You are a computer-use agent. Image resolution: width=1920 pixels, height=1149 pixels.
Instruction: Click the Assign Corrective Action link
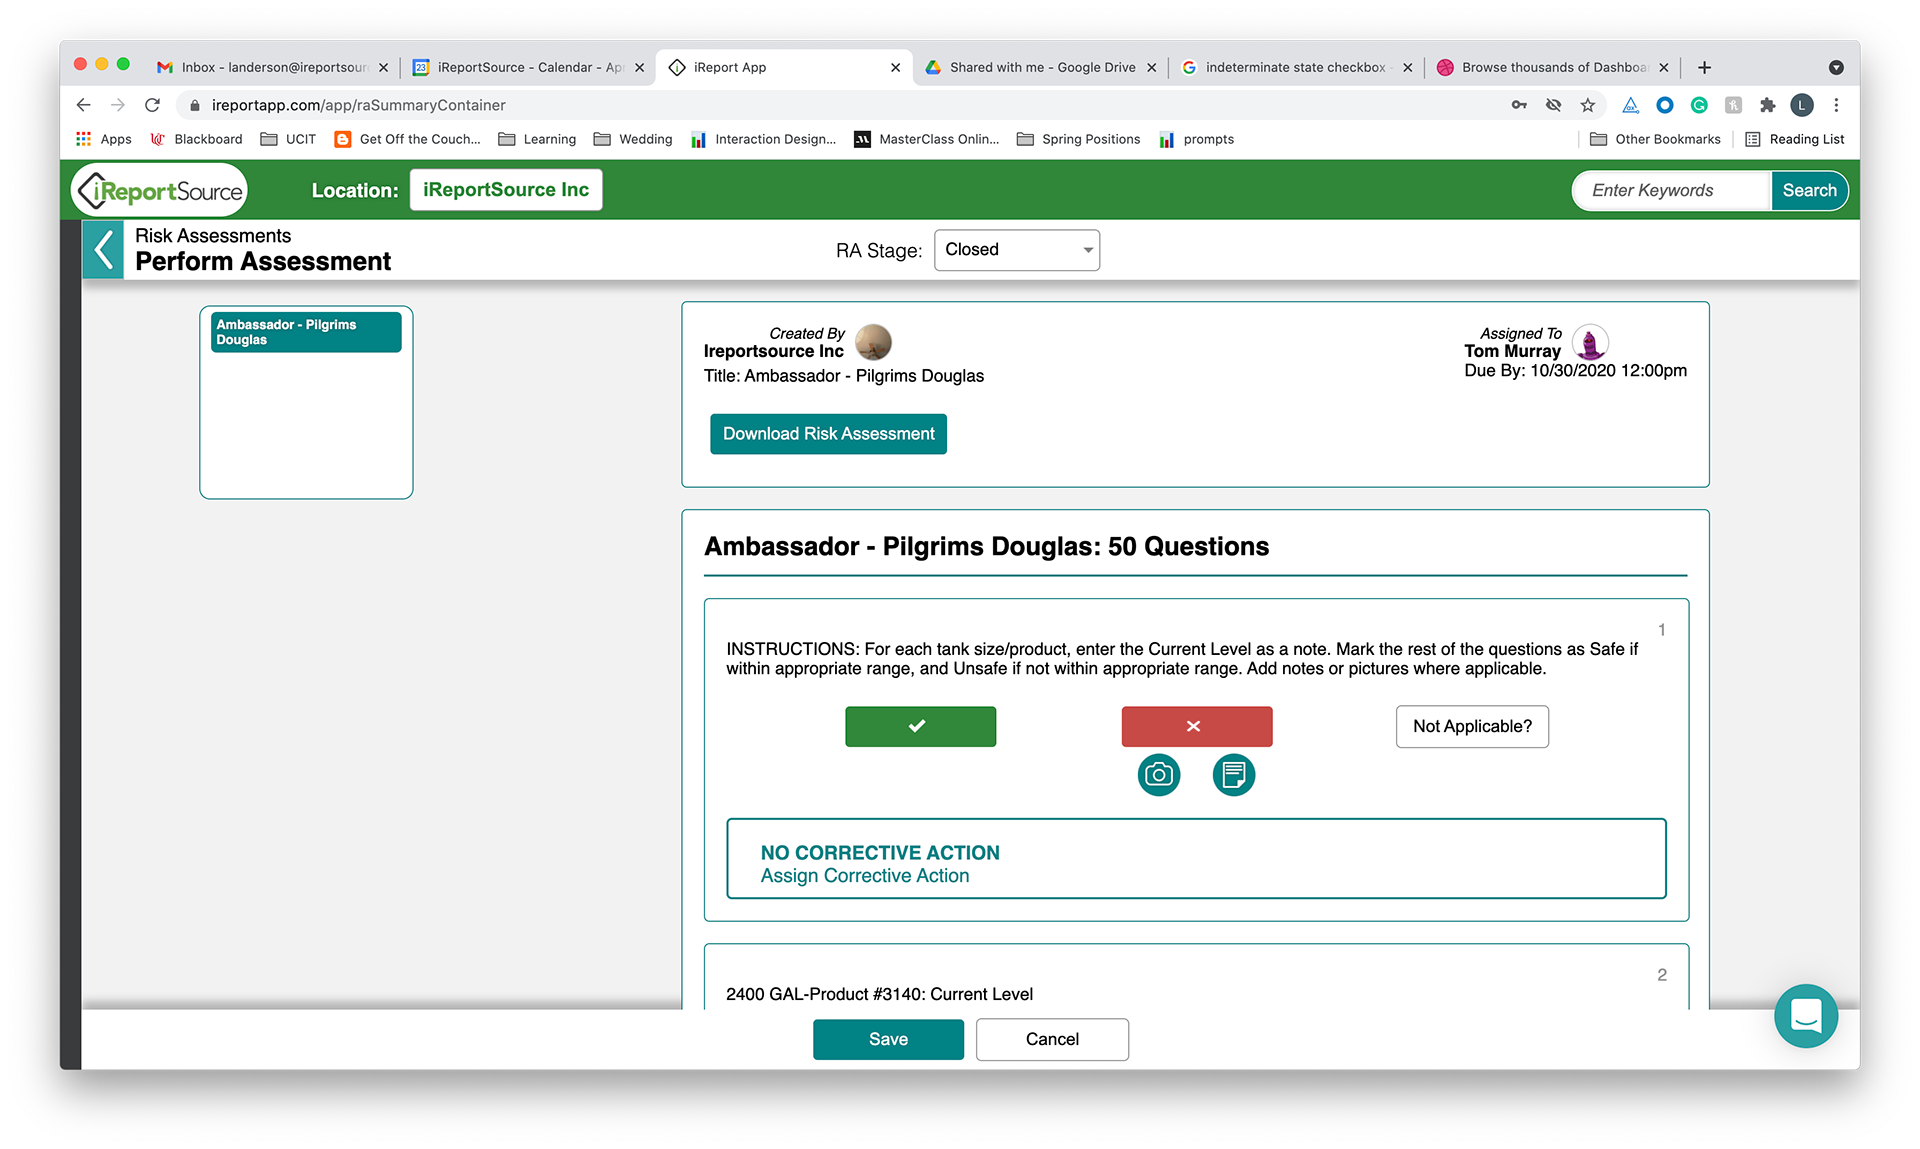865,876
